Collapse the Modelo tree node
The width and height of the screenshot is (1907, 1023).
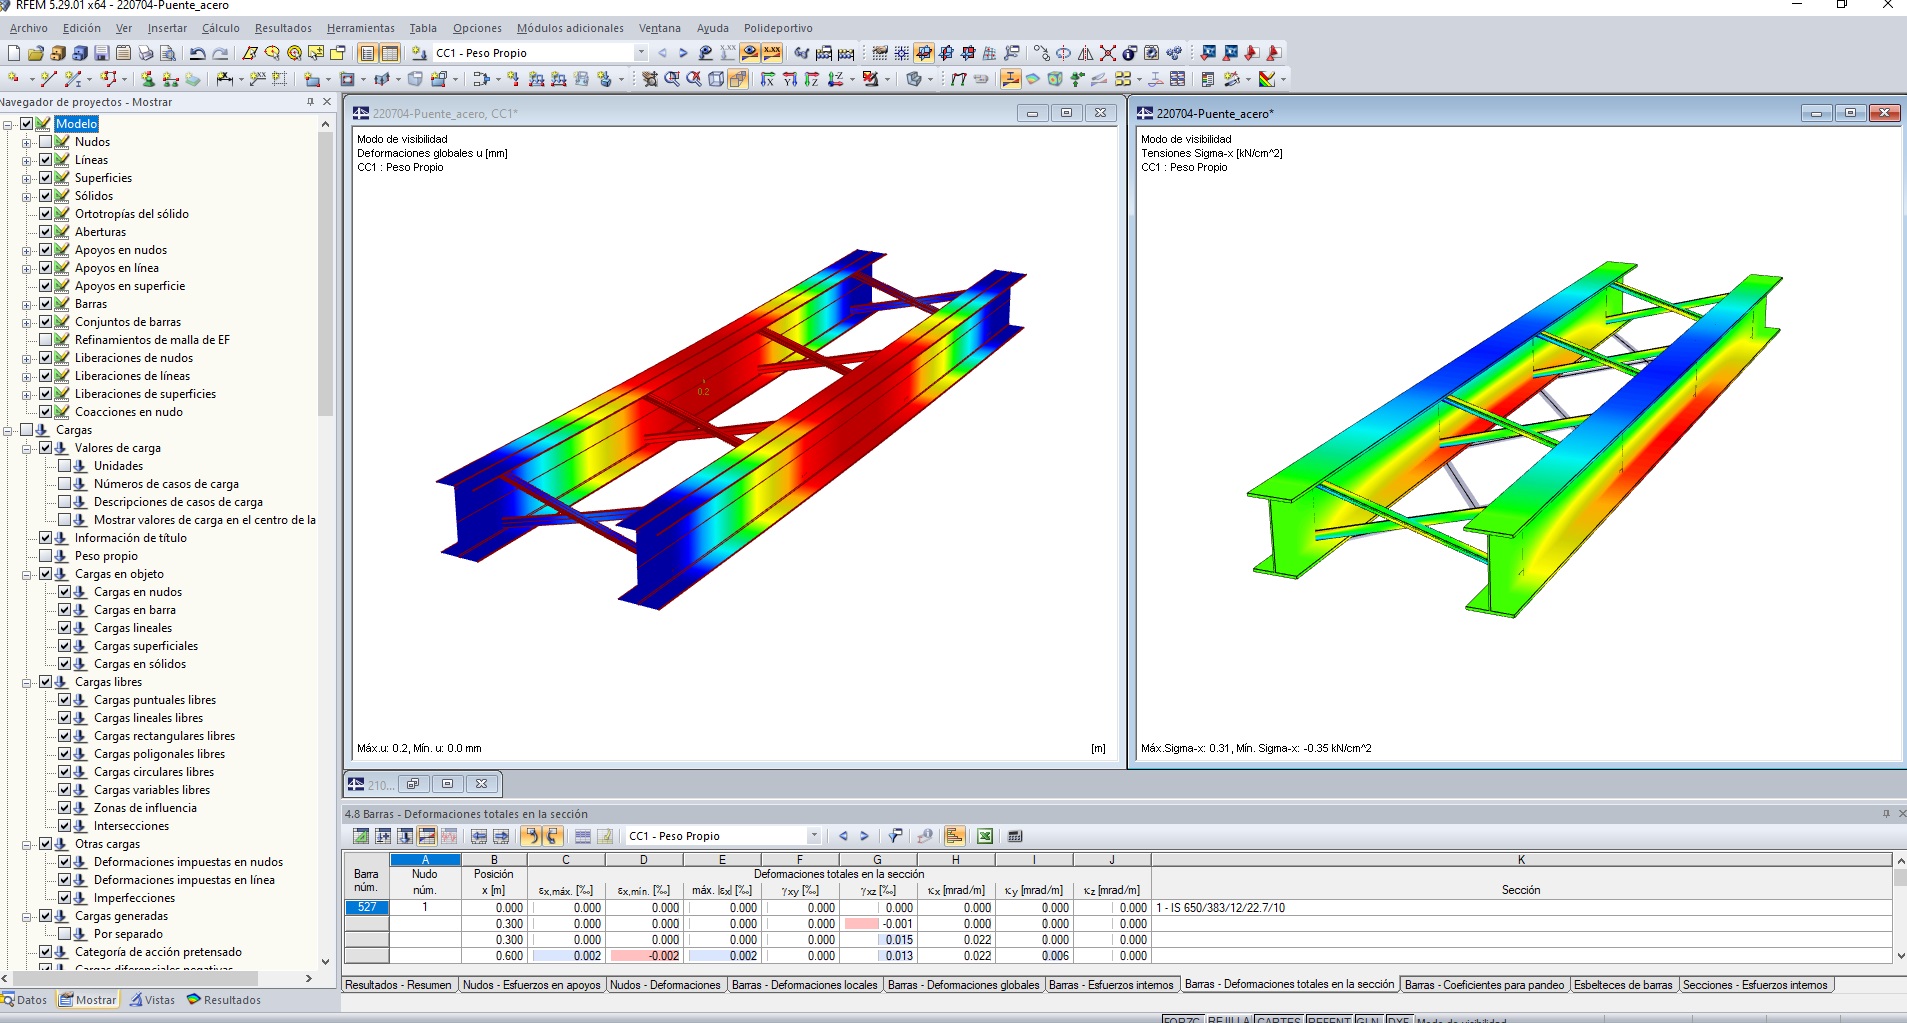coord(8,124)
